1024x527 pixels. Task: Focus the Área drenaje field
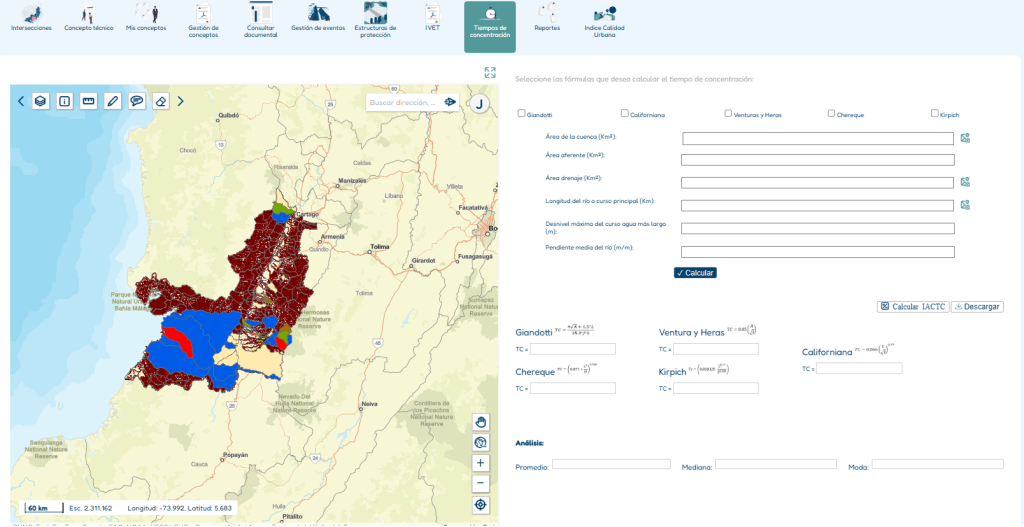click(x=818, y=183)
